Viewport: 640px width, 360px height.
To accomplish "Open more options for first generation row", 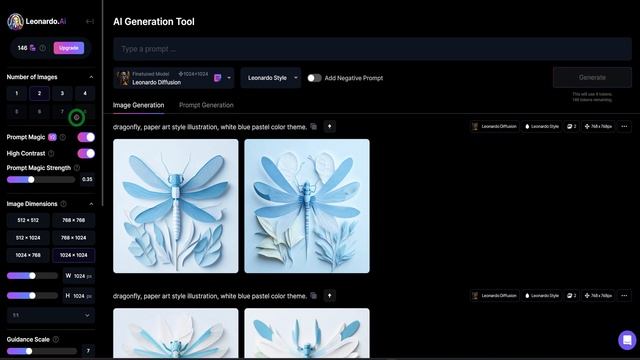I will point(624,127).
